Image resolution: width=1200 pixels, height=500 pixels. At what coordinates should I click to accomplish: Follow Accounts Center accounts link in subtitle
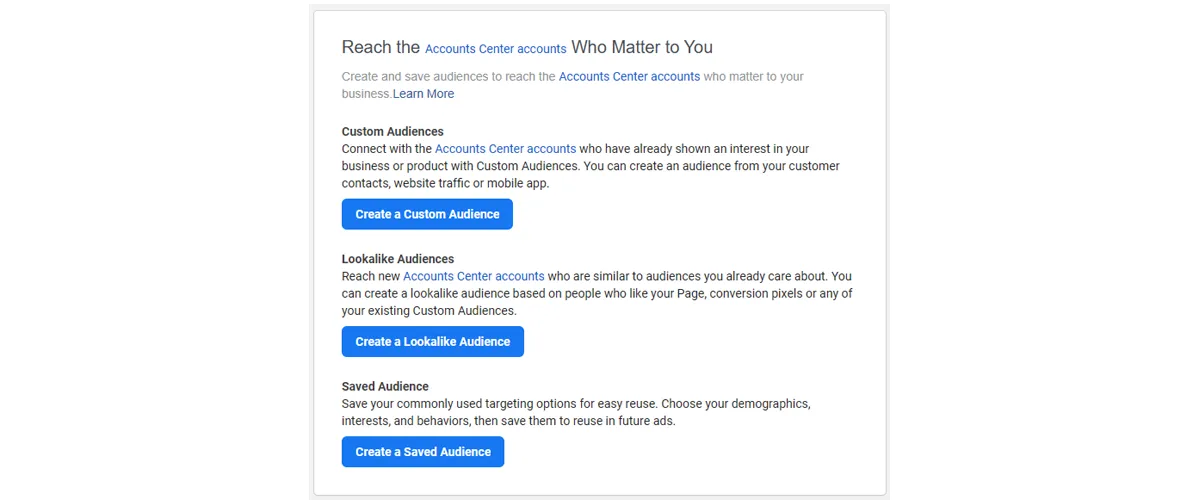coord(629,76)
